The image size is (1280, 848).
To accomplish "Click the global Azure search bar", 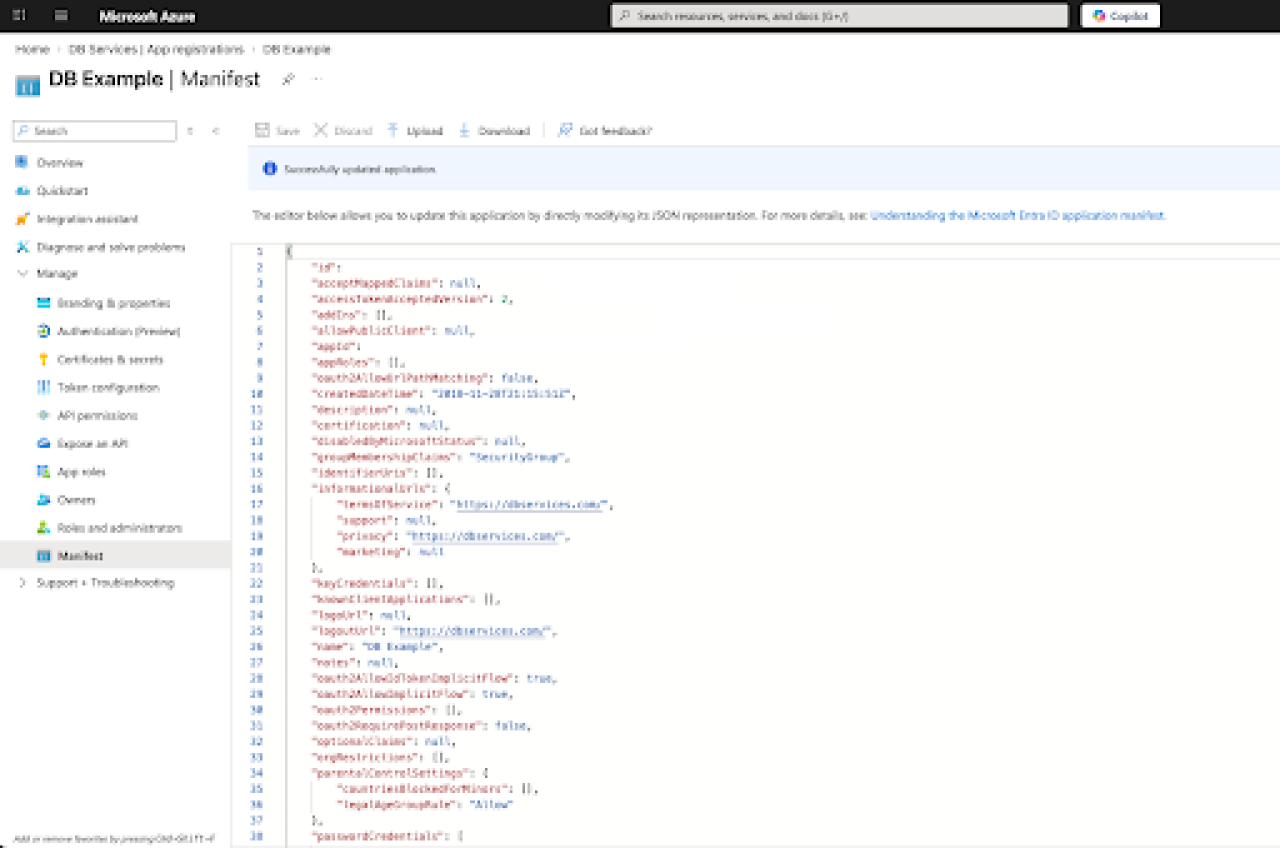I will point(840,15).
